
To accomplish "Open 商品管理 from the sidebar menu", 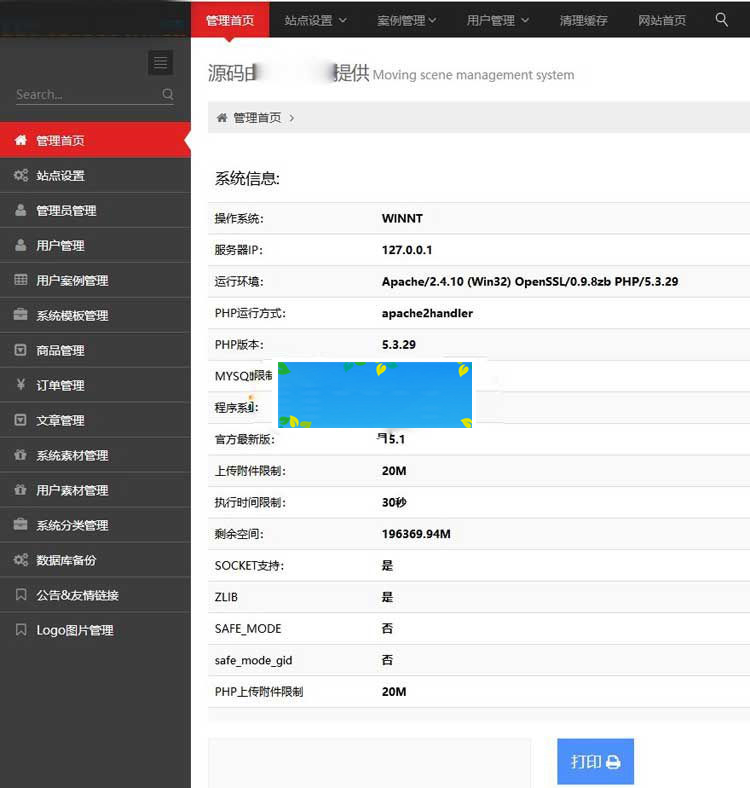I will [x=60, y=350].
